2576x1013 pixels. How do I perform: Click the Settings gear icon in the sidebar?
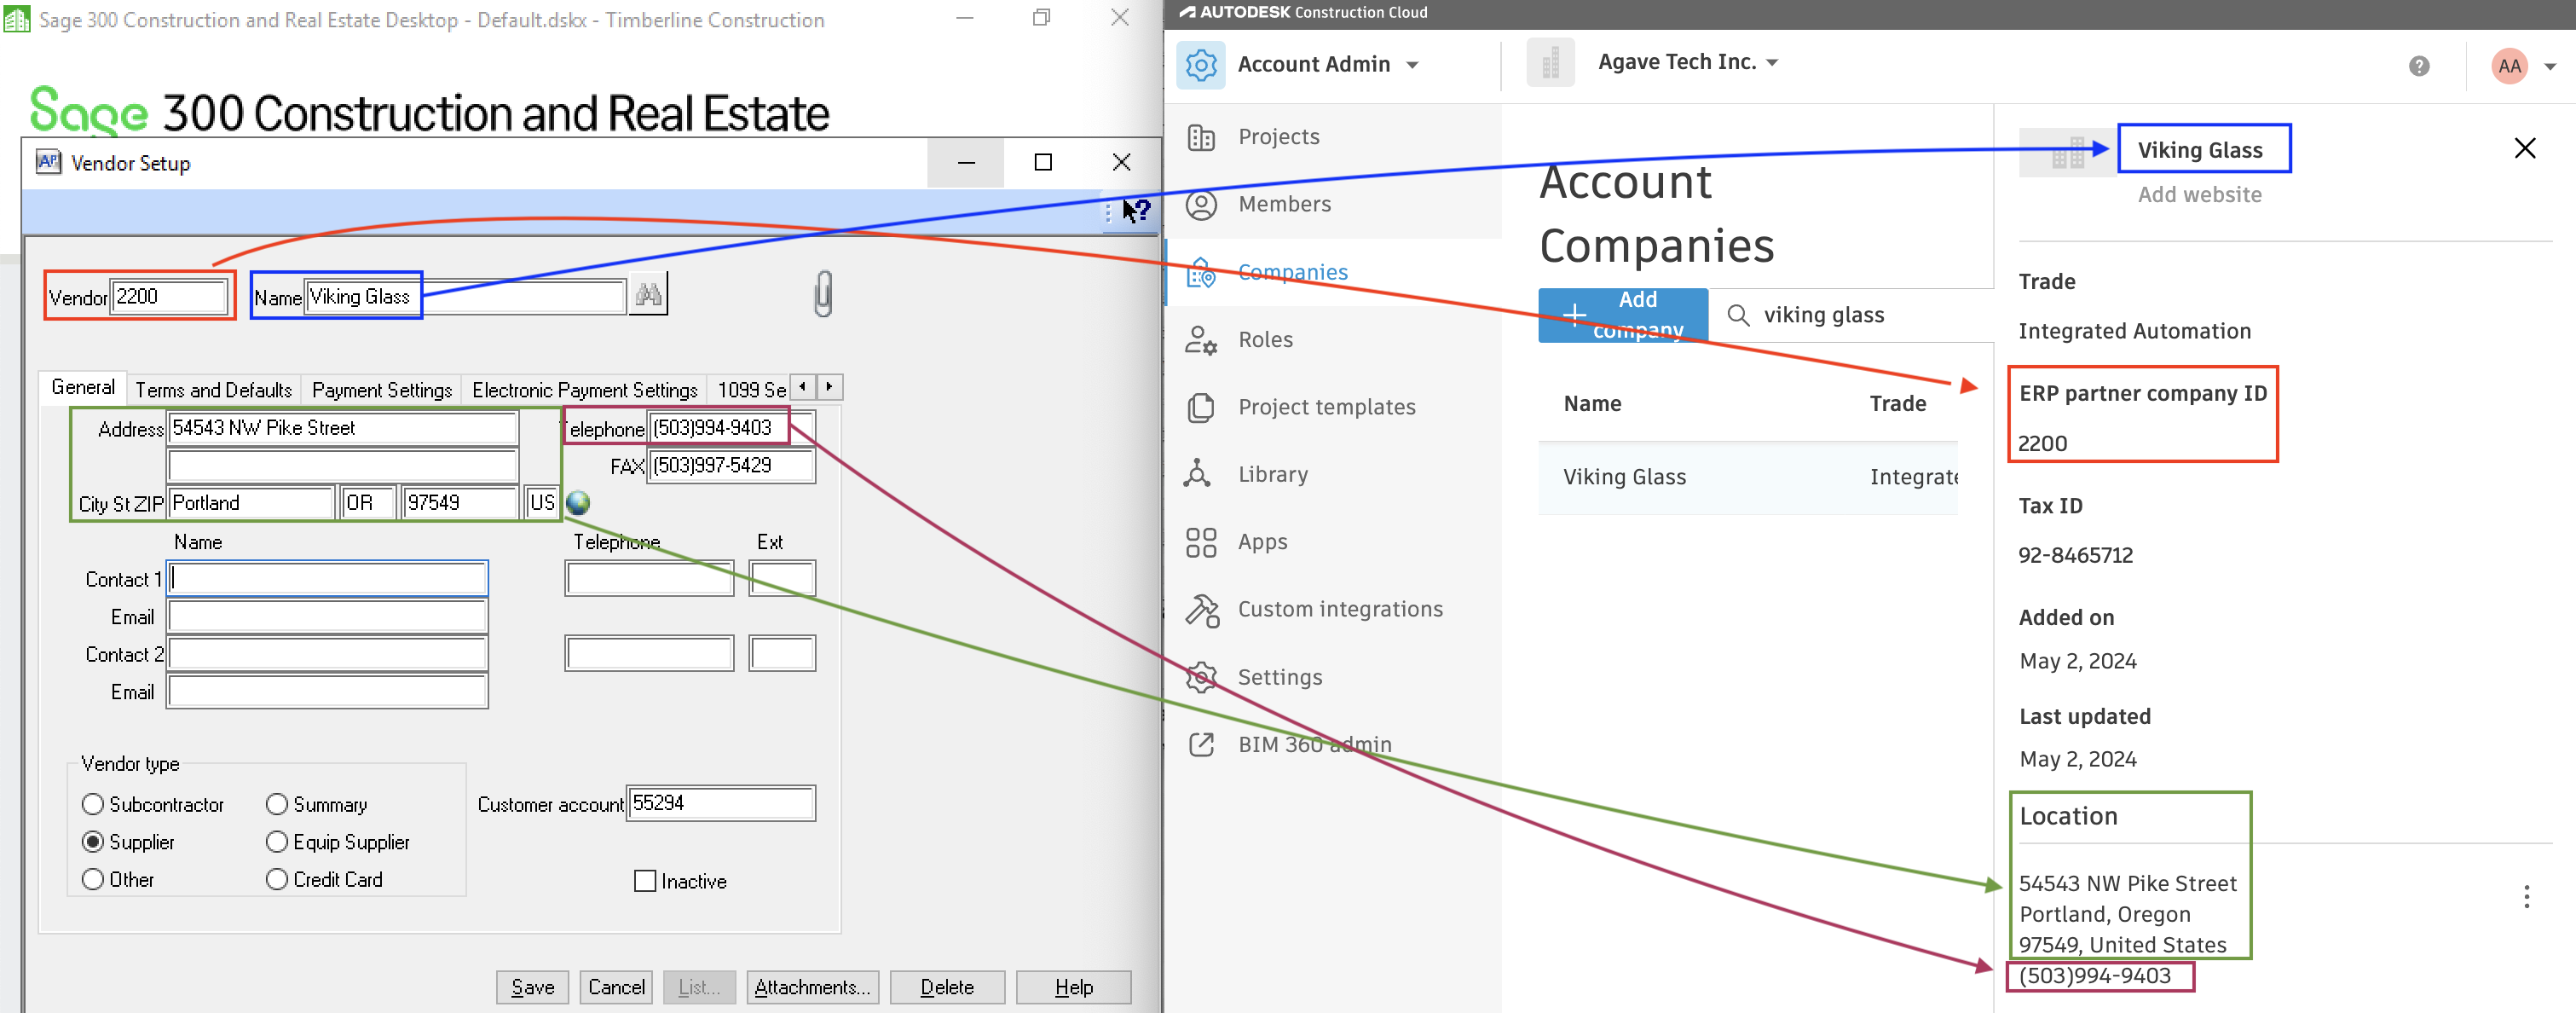tap(1200, 677)
